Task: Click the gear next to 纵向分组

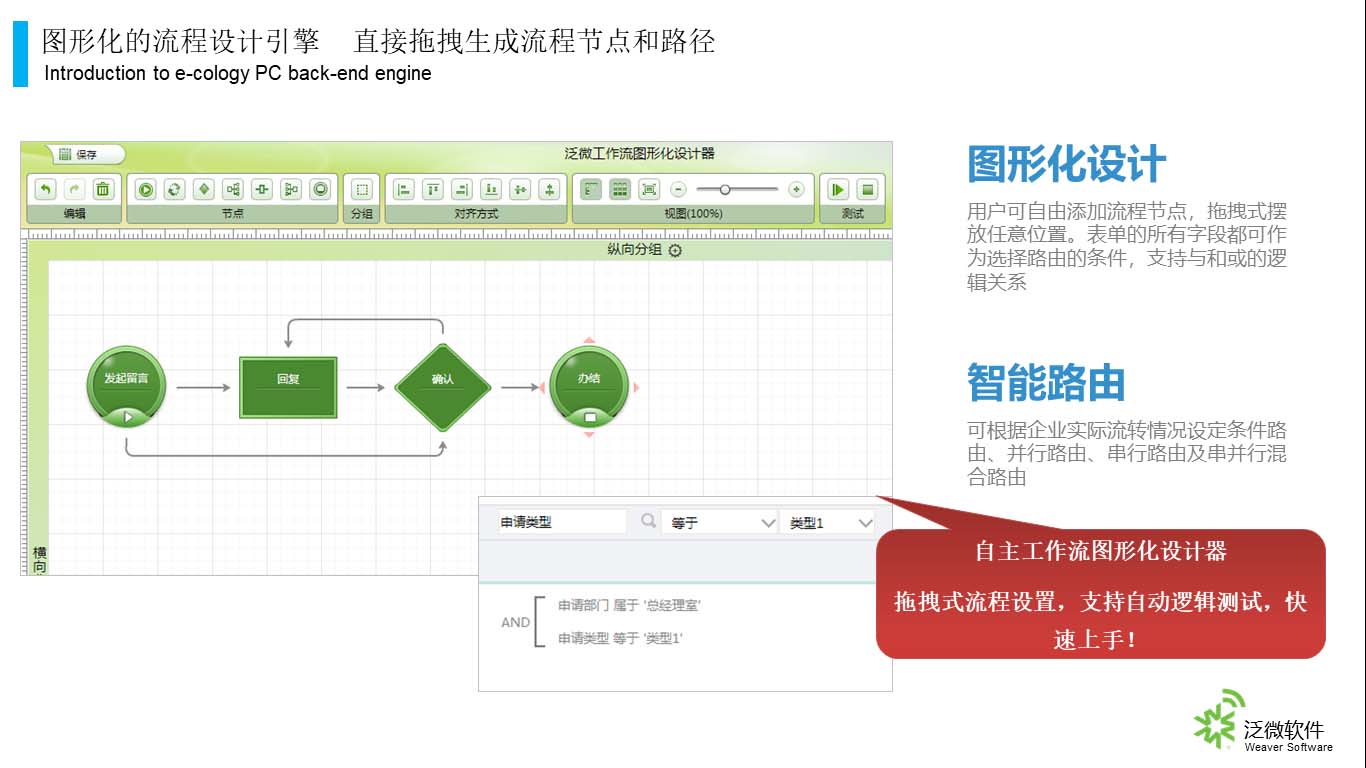Action: tap(675, 251)
